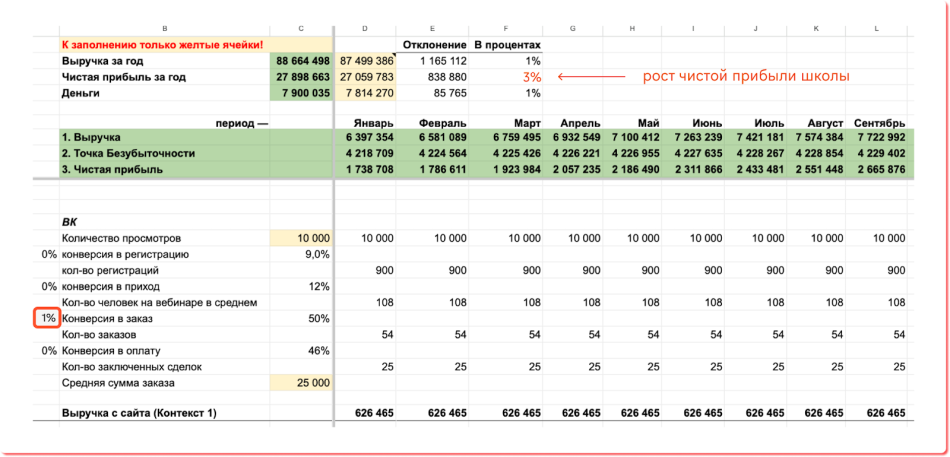
Task: Click column L header
Action: [x=877, y=28]
